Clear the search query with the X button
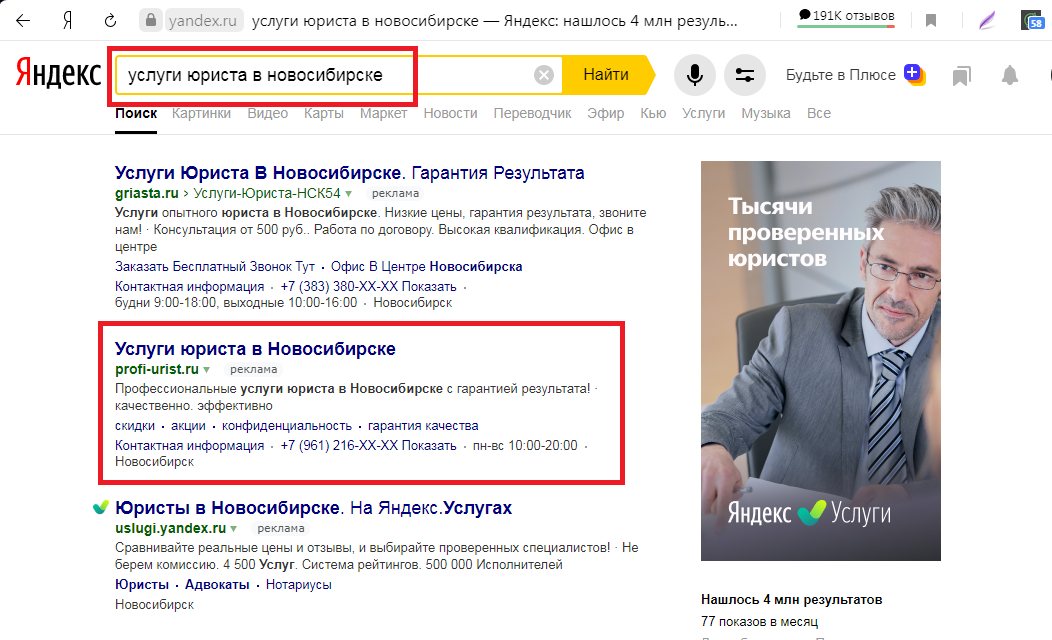Screen dimensions: 1052x640 [543, 74]
